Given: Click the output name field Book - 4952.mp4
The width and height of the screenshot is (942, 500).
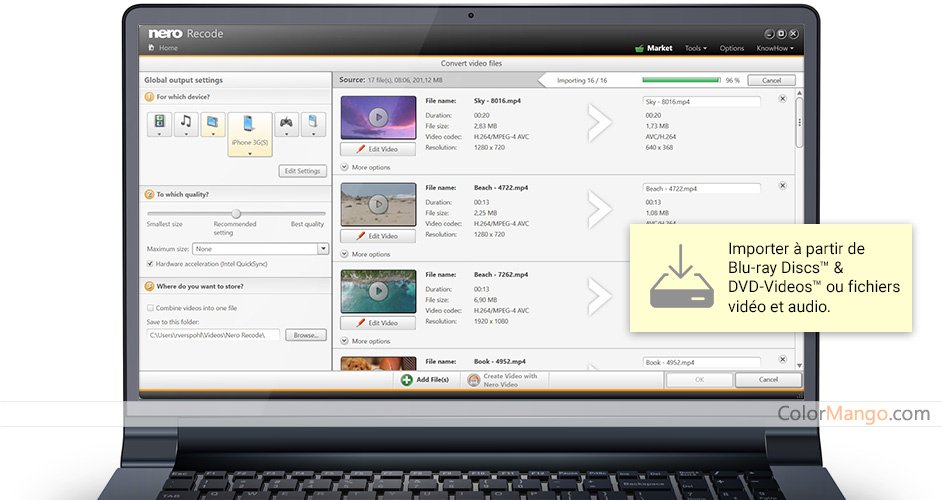Looking at the screenshot, I should coord(702,362).
